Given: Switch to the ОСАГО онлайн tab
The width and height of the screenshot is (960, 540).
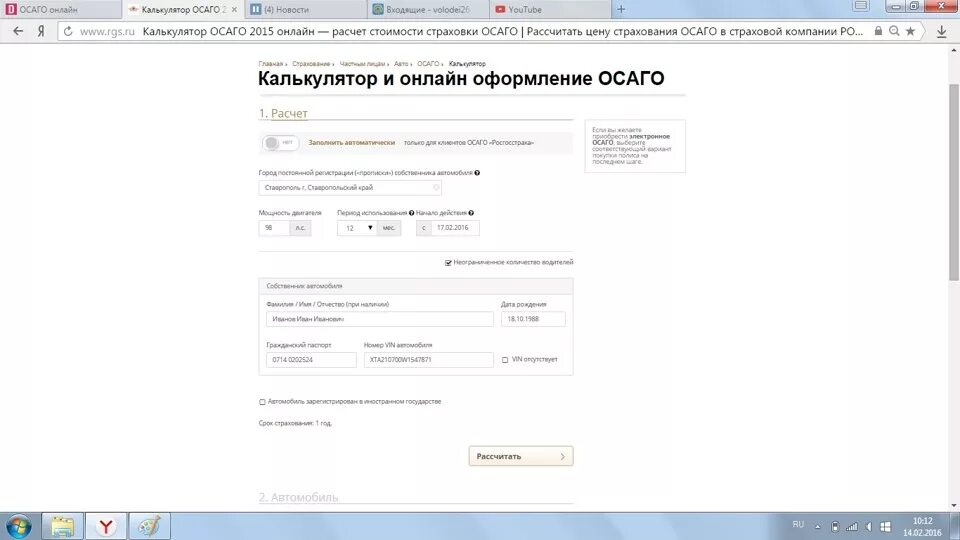Looking at the screenshot, I should [61, 9].
